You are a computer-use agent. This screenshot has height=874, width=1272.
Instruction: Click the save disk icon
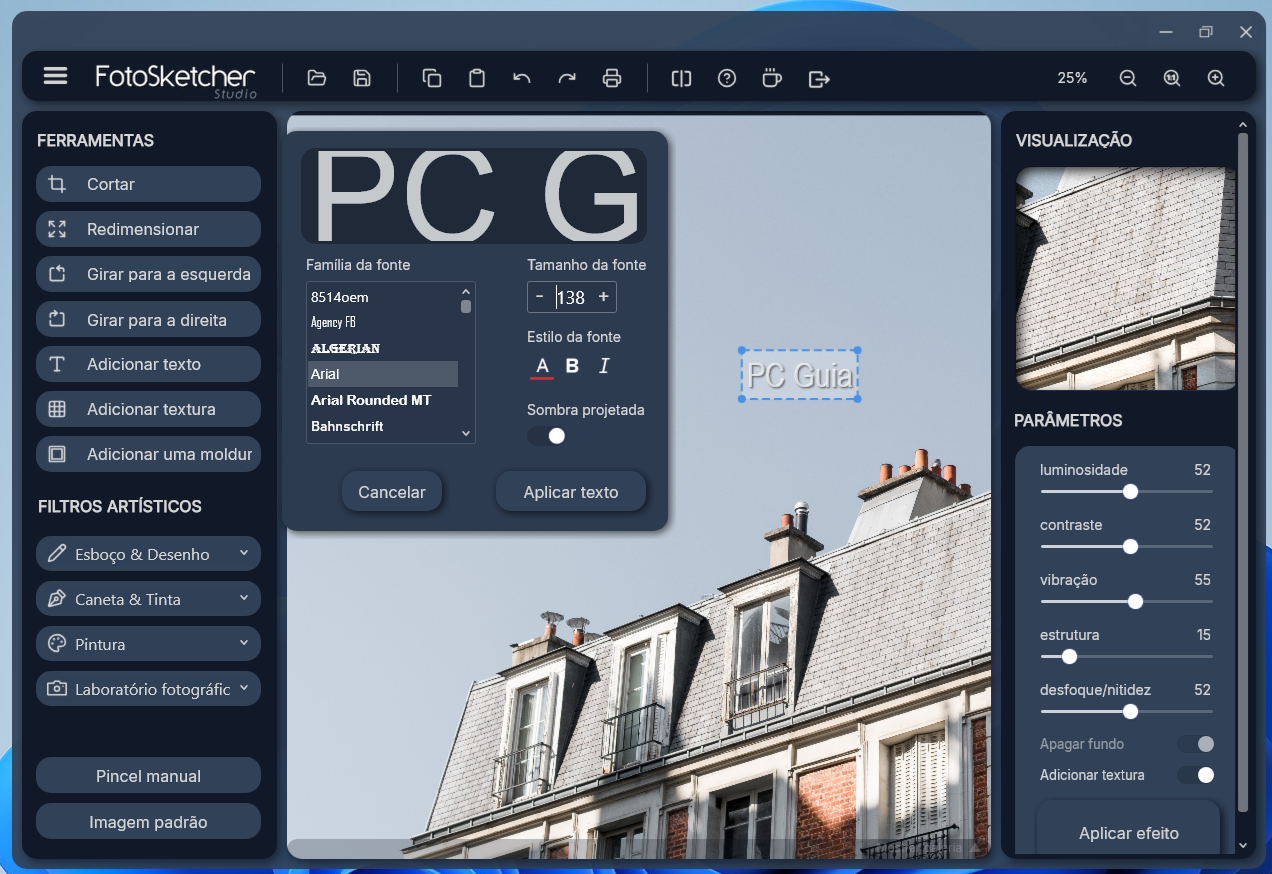point(362,78)
